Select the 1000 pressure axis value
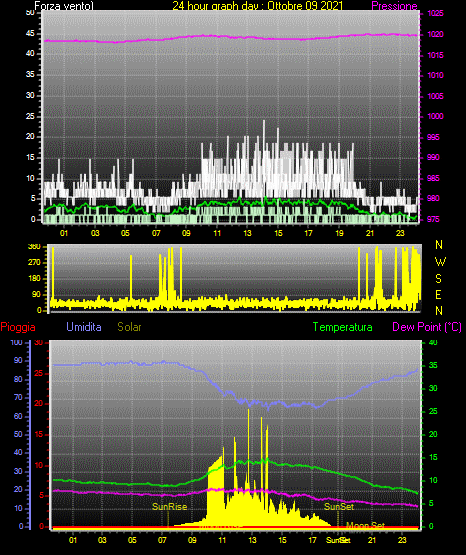This screenshot has width=466, height=555. pos(435,116)
